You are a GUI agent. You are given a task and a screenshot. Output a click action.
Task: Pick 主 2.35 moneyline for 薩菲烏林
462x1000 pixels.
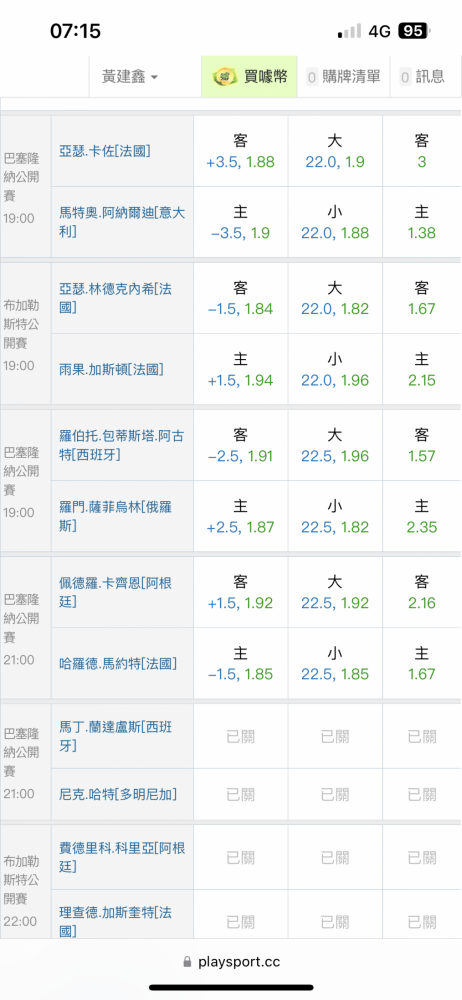pyautogui.click(x=422, y=517)
